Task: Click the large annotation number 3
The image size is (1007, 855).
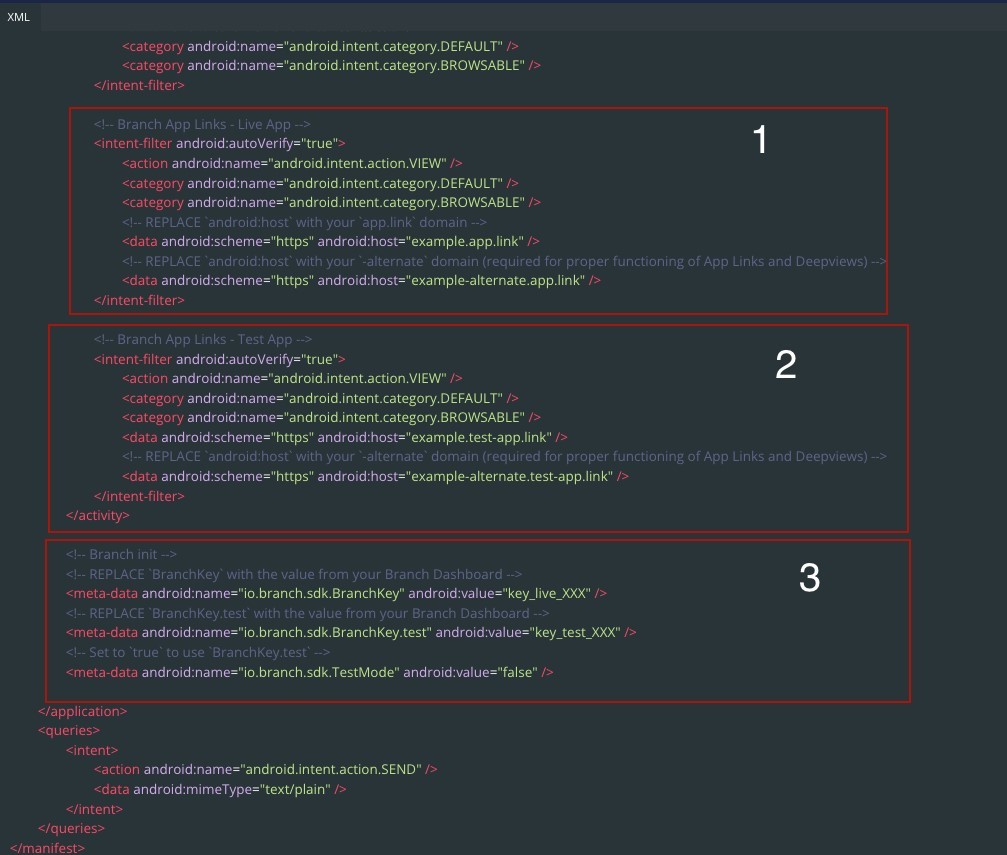Action: (x=809, y=577)
